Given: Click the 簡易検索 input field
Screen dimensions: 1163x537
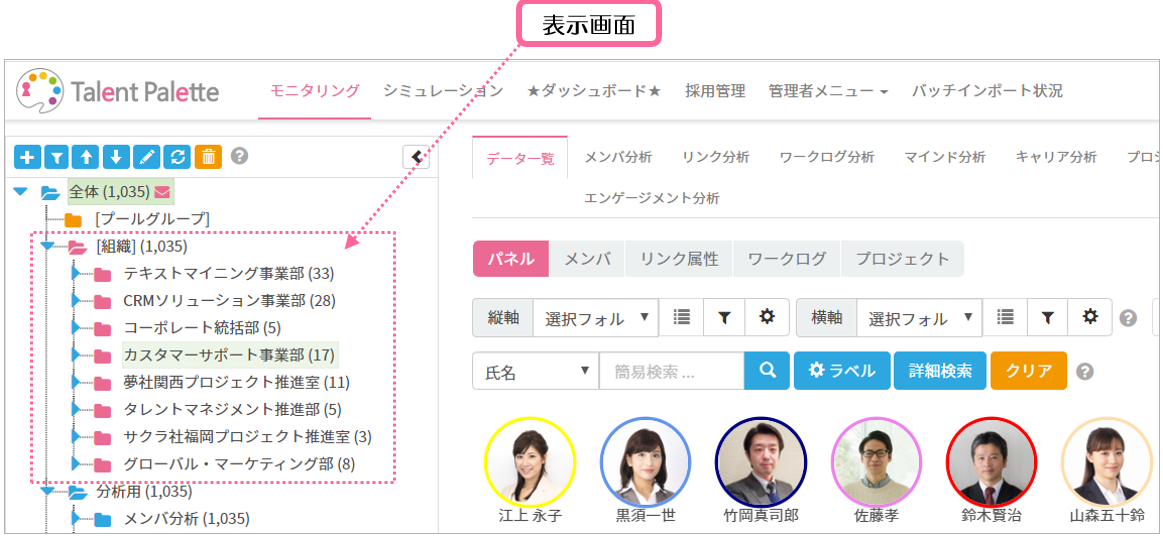Looking at the screenshot, I should 670,371.
